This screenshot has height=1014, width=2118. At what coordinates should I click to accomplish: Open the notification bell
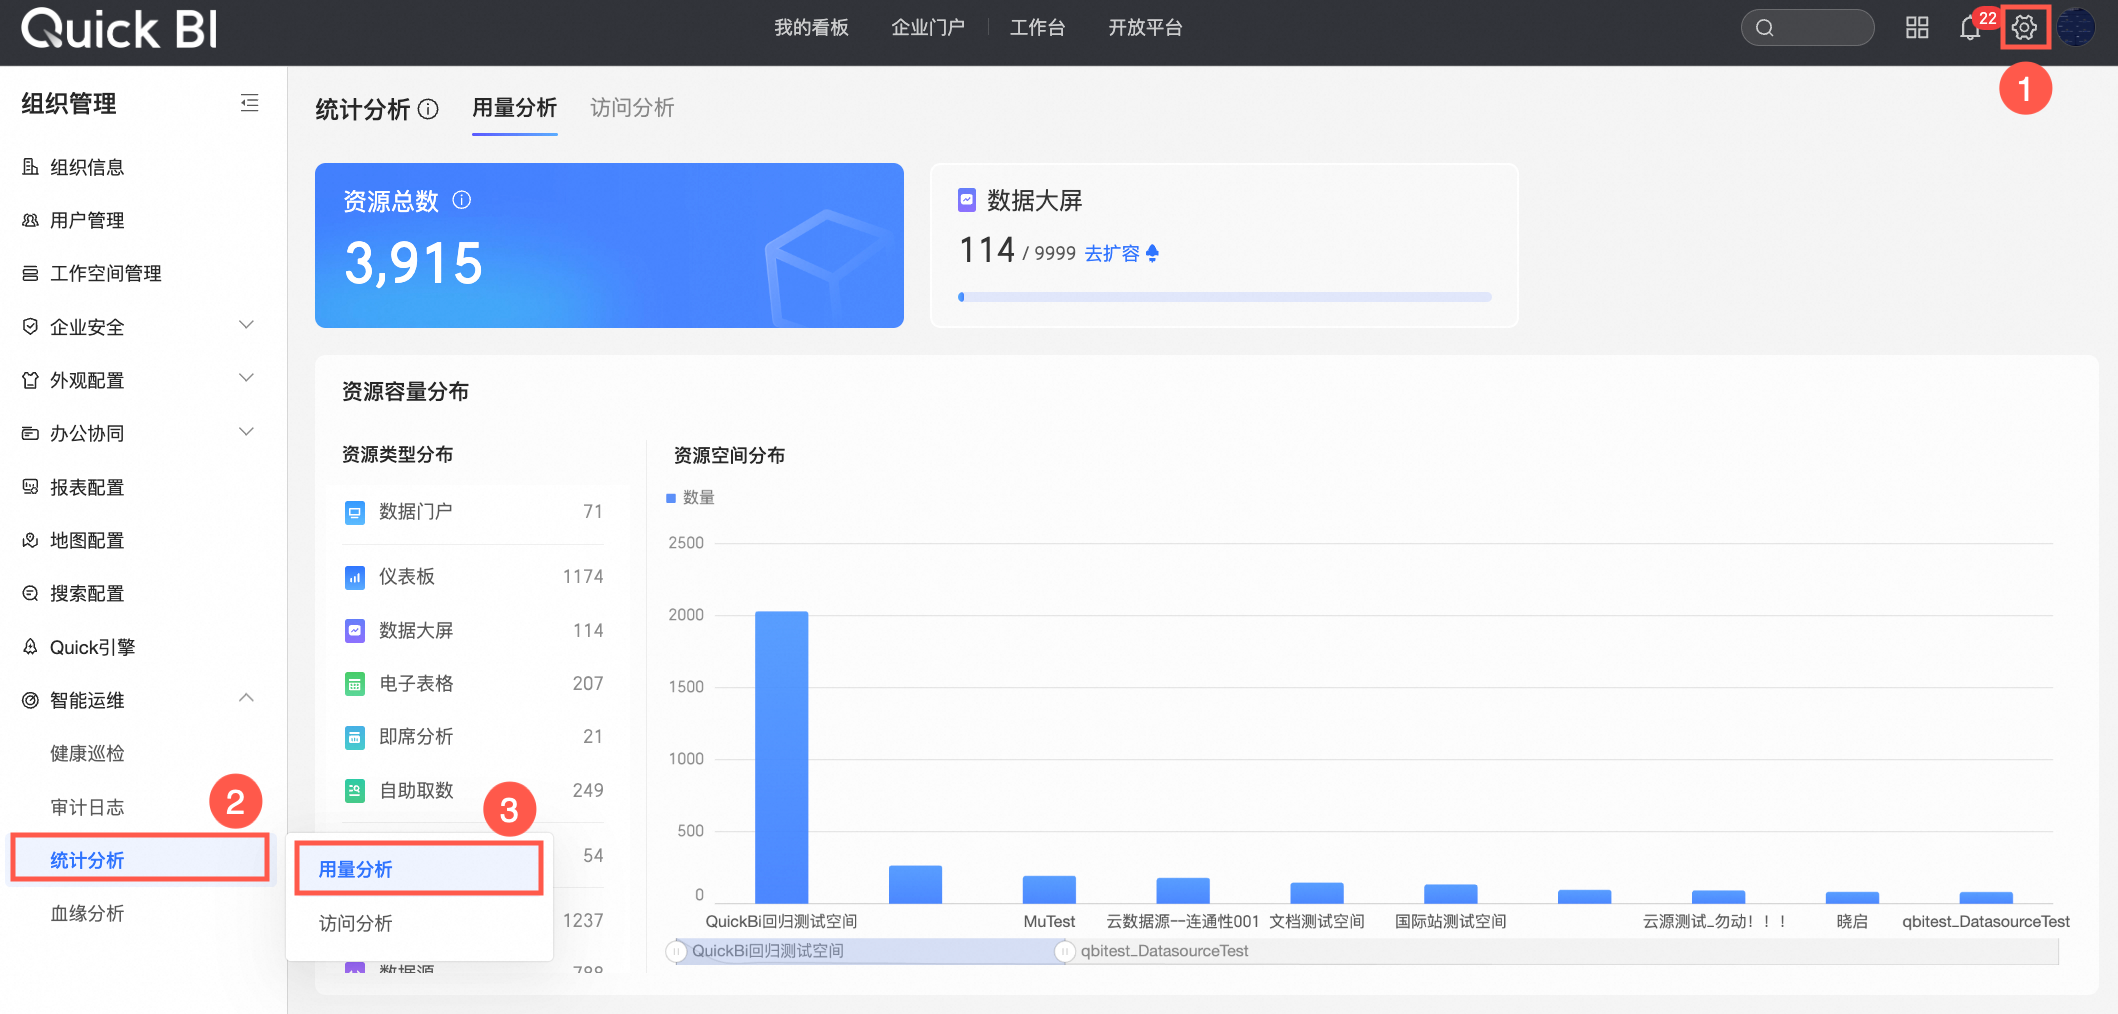1970,27
